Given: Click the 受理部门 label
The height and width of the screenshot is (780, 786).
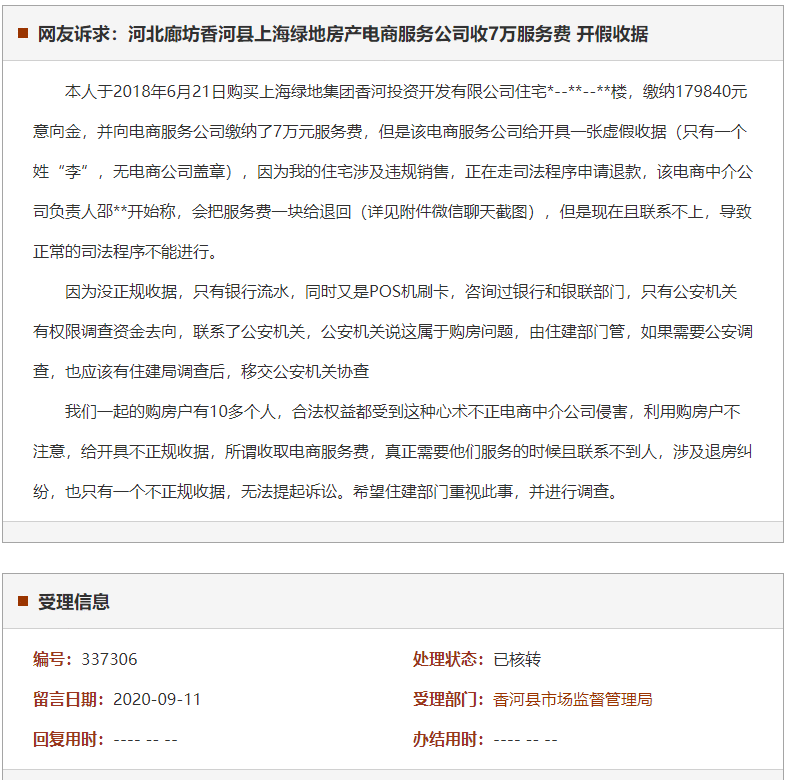Looking at the screenshot, I should coord(449,699).
